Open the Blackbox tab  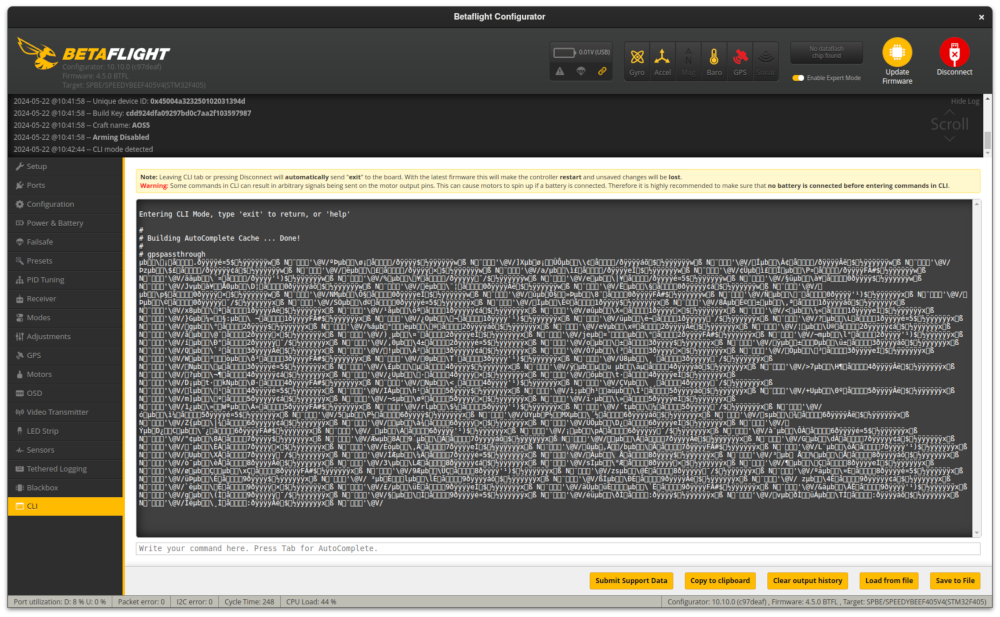pyautogui.click(x=65, y=487)
